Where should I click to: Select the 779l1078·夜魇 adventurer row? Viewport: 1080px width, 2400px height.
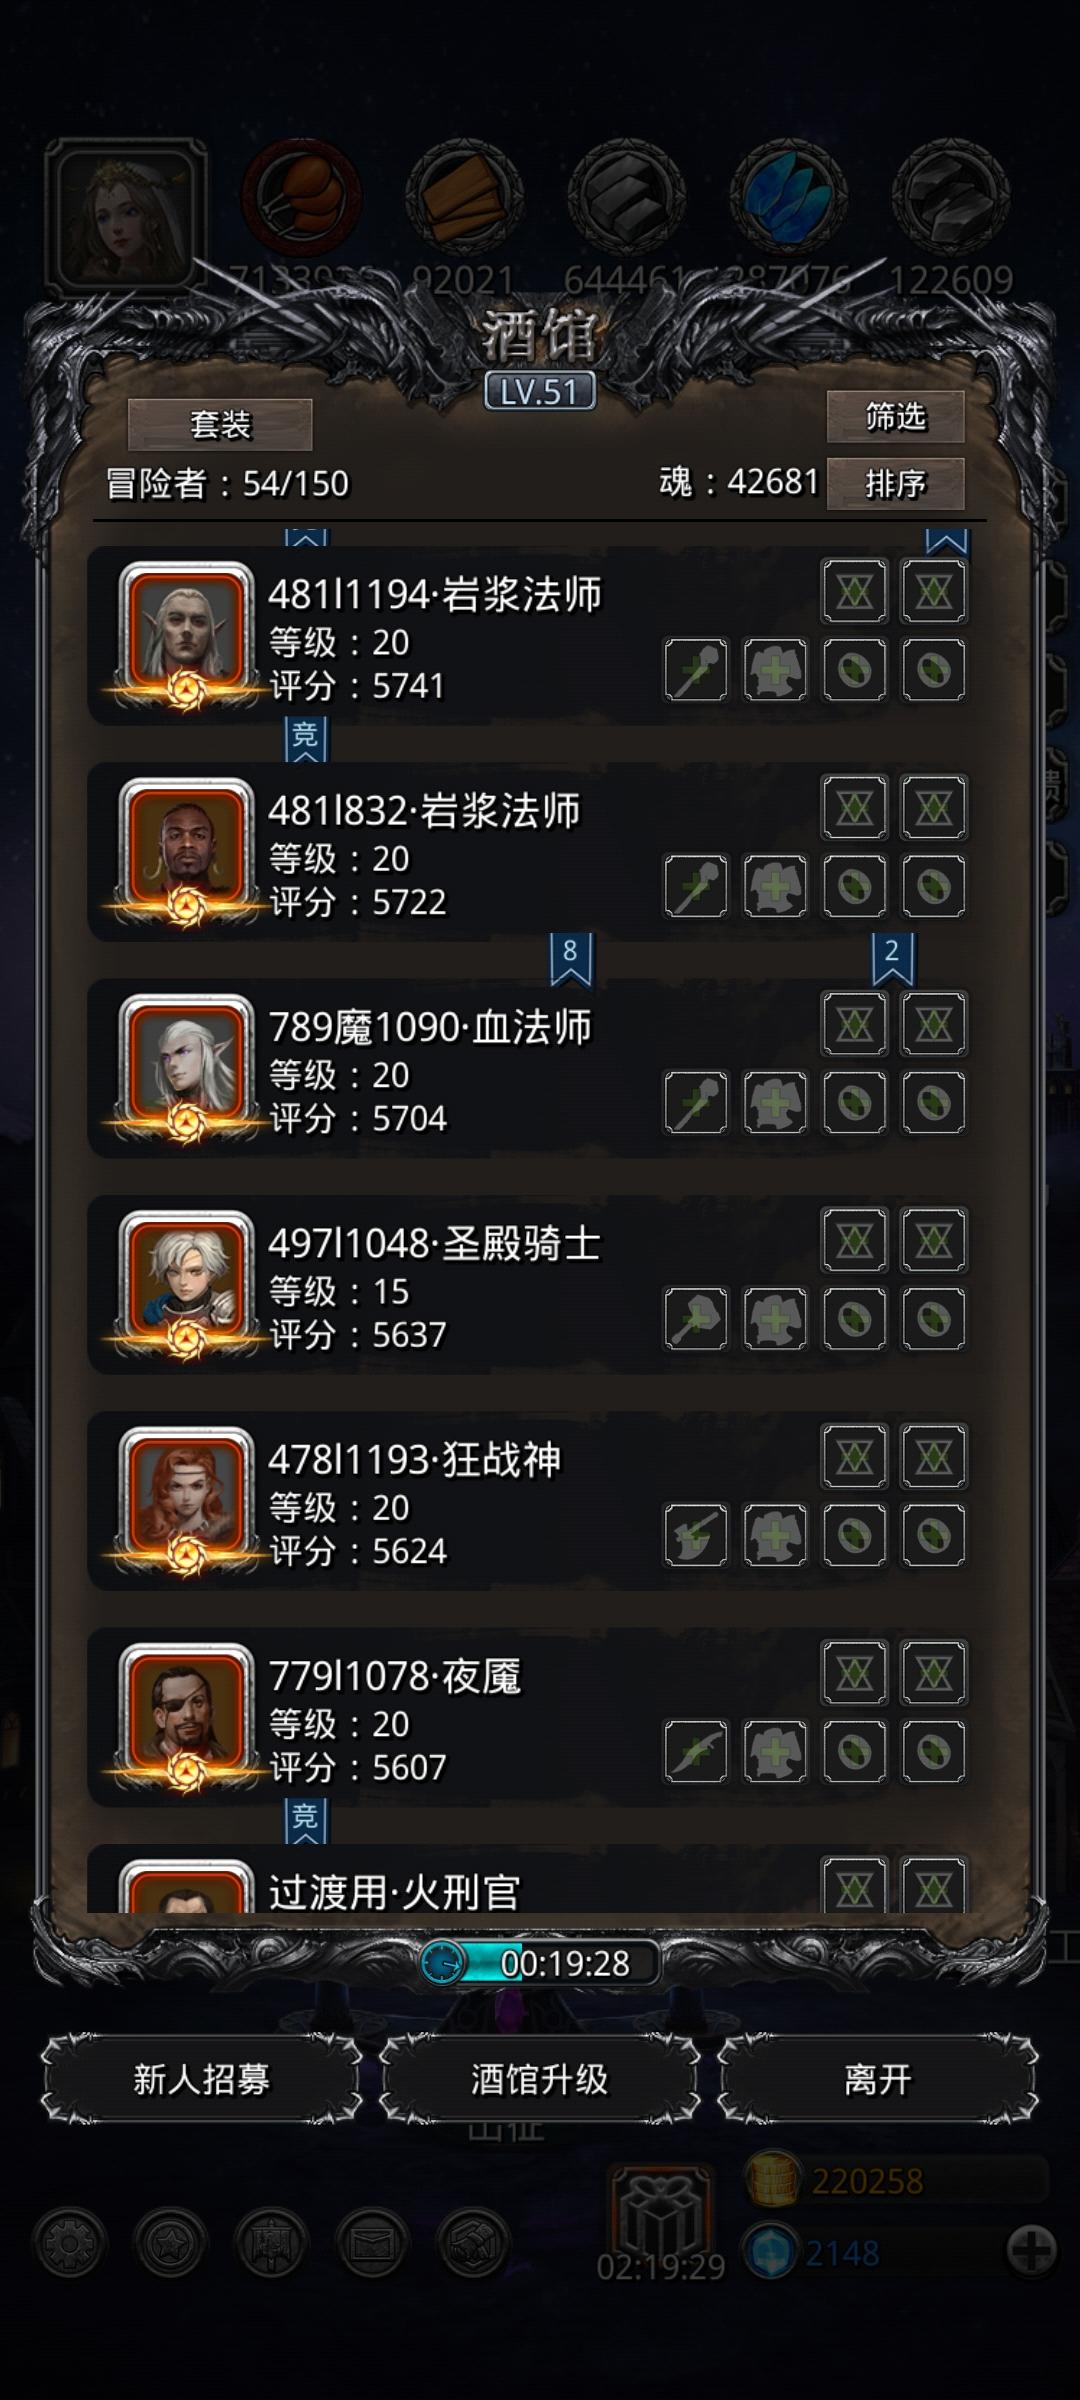point(527,1717)
